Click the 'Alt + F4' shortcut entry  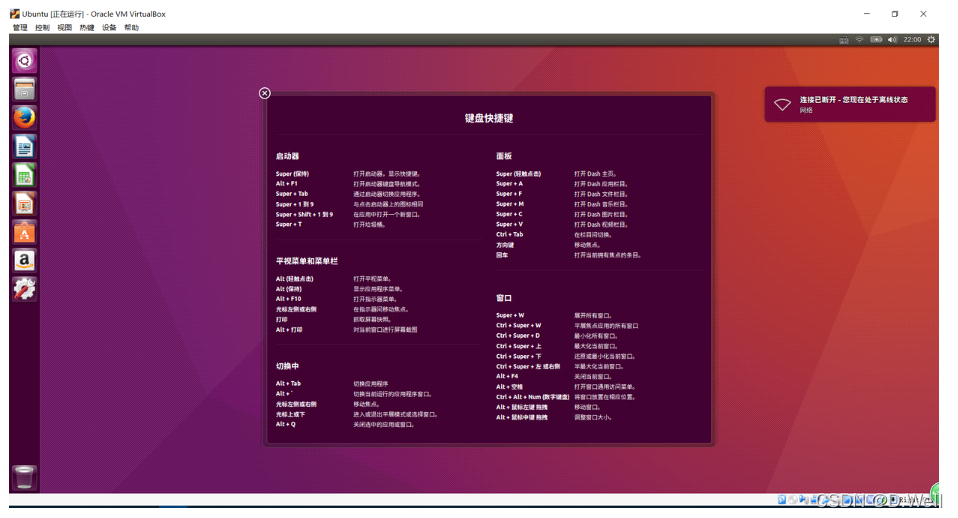click(x=507, y=376)
